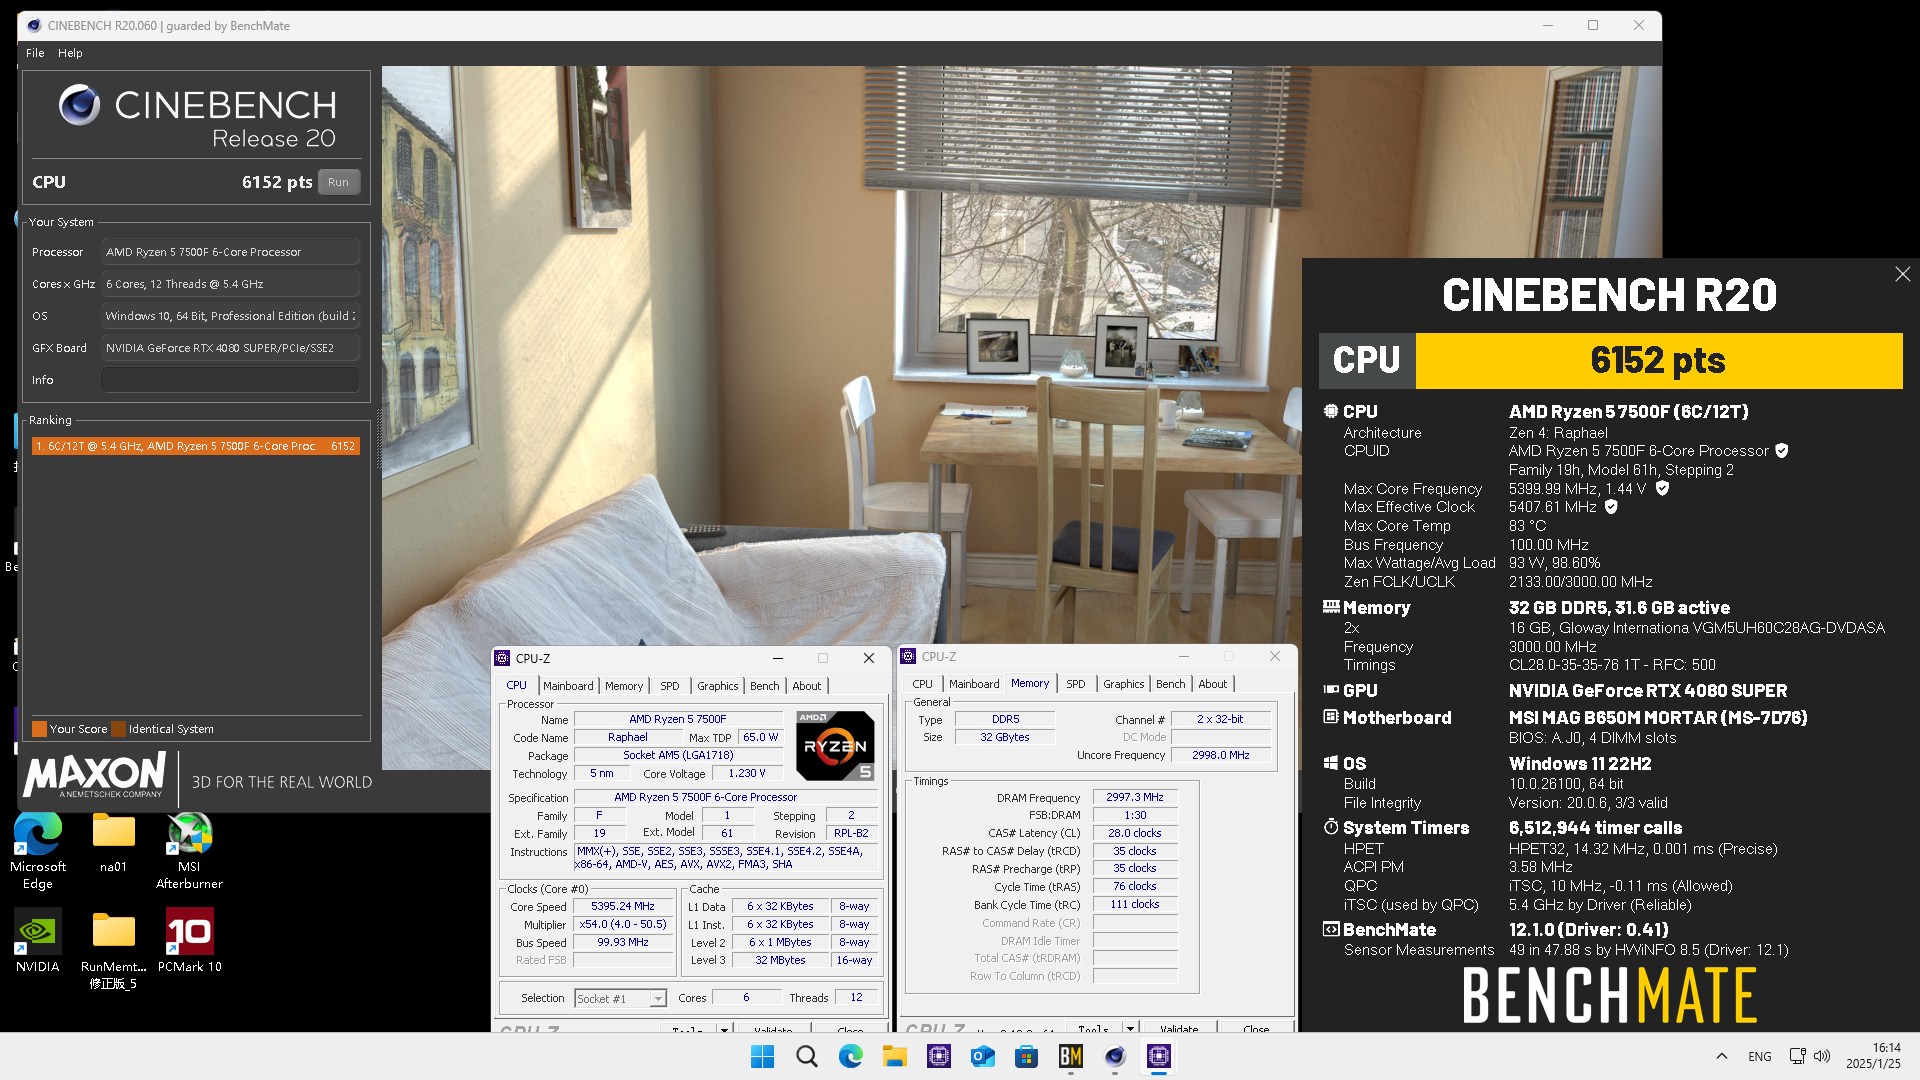
Task: Switch to the Mainboard tab in left CPU-Z window
Action: 568,686
